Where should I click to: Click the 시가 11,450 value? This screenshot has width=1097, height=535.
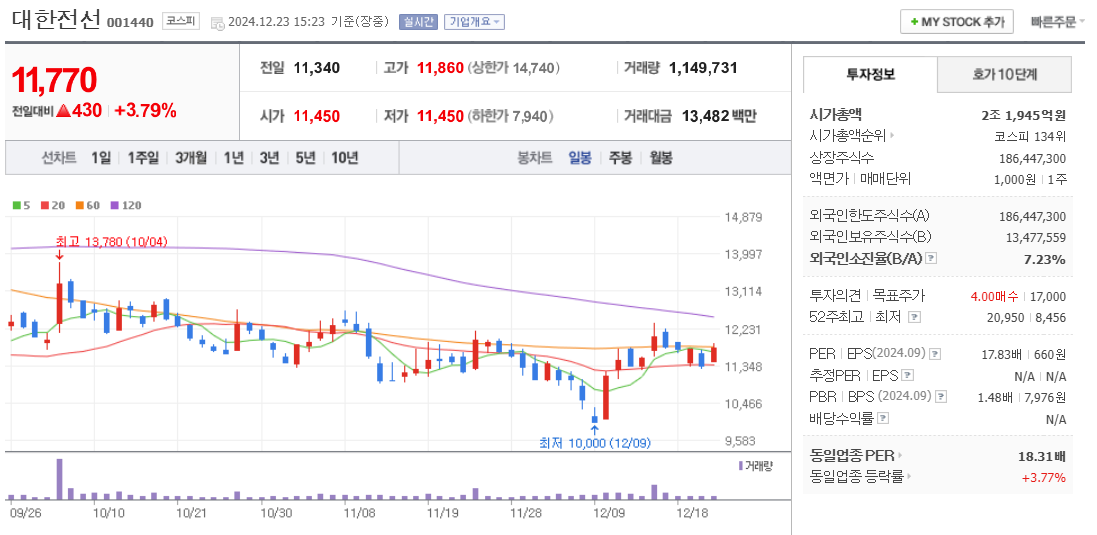click(316, 117)
